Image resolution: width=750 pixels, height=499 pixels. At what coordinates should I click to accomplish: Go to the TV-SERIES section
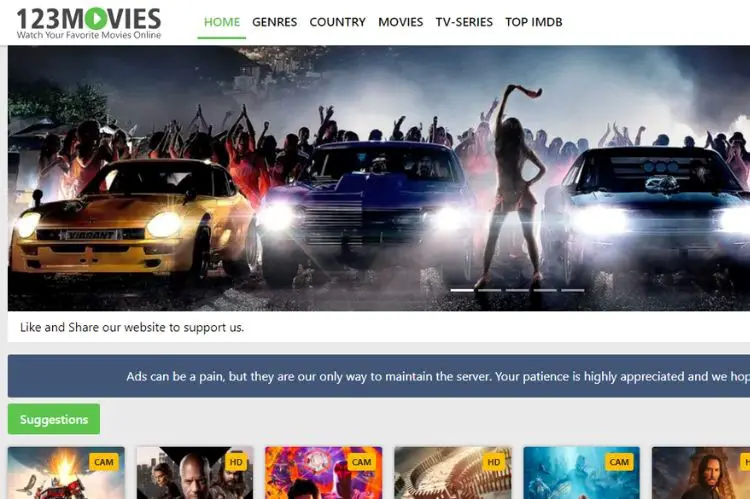coord(464,22)
